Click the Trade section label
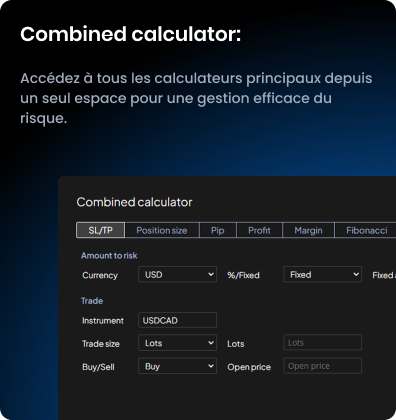 92,301
